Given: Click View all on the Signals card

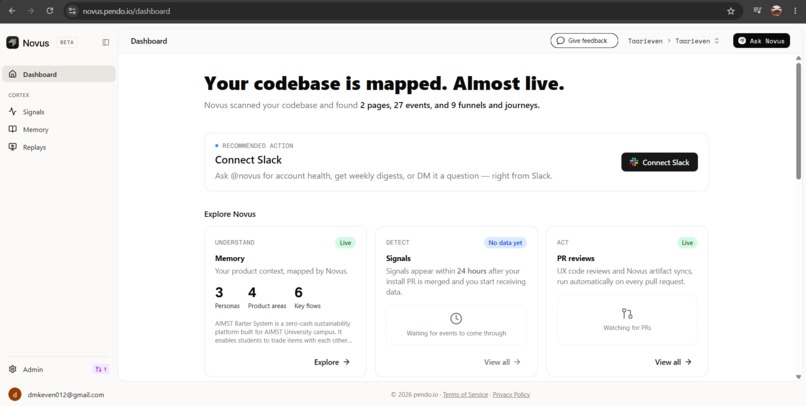Looking at the screenshot, I should click(502, 362).
